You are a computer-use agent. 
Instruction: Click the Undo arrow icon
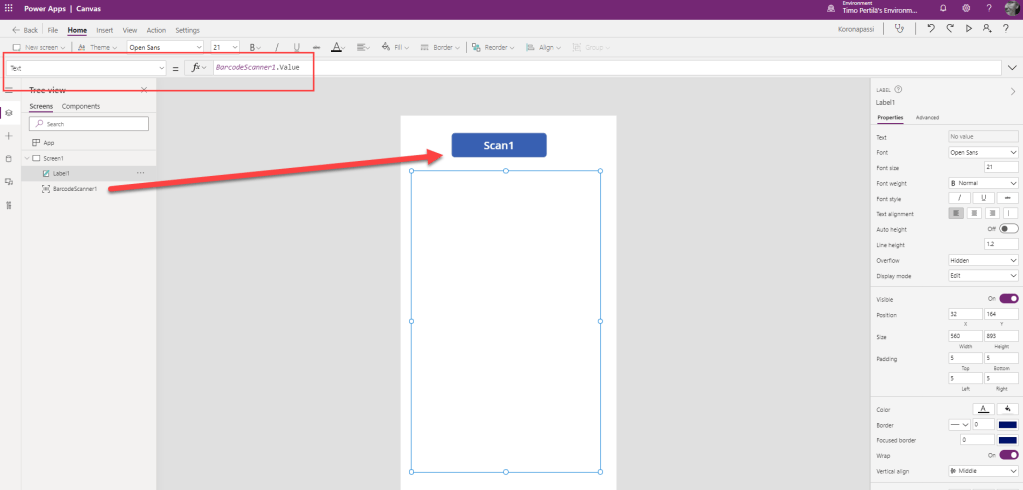pyautogui.click(x=931, y=29)
